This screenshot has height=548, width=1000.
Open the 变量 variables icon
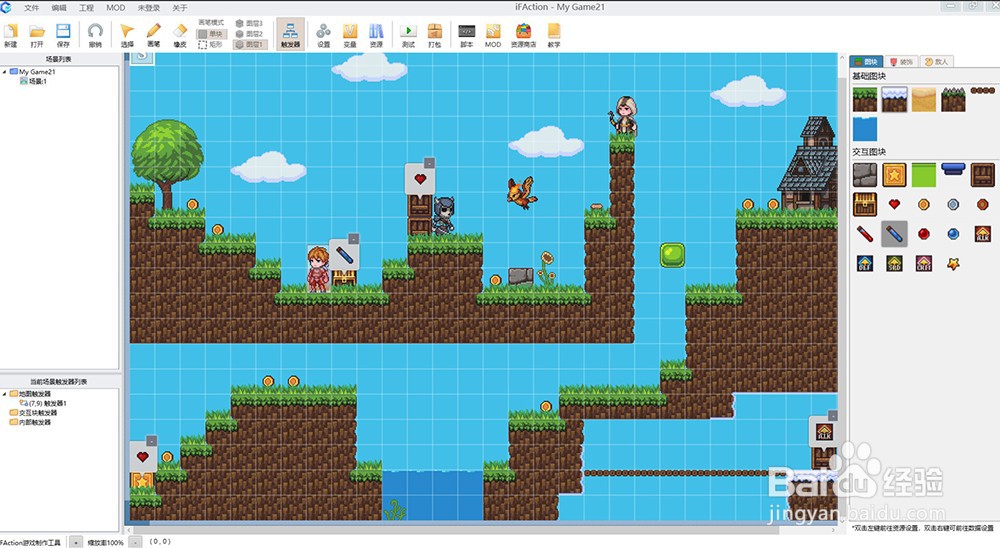point(349,35)
